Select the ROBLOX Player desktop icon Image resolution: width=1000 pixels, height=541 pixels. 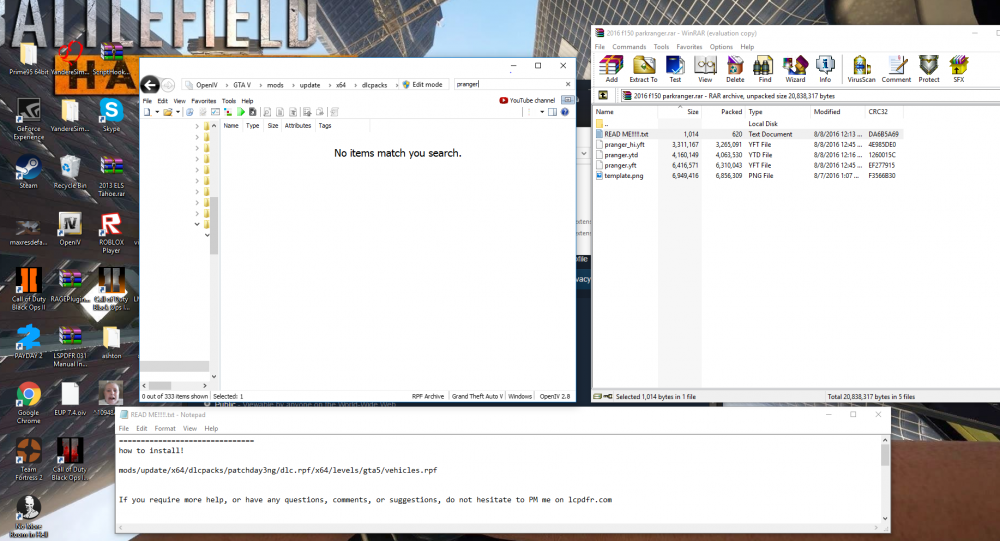[x=111, y=233]
